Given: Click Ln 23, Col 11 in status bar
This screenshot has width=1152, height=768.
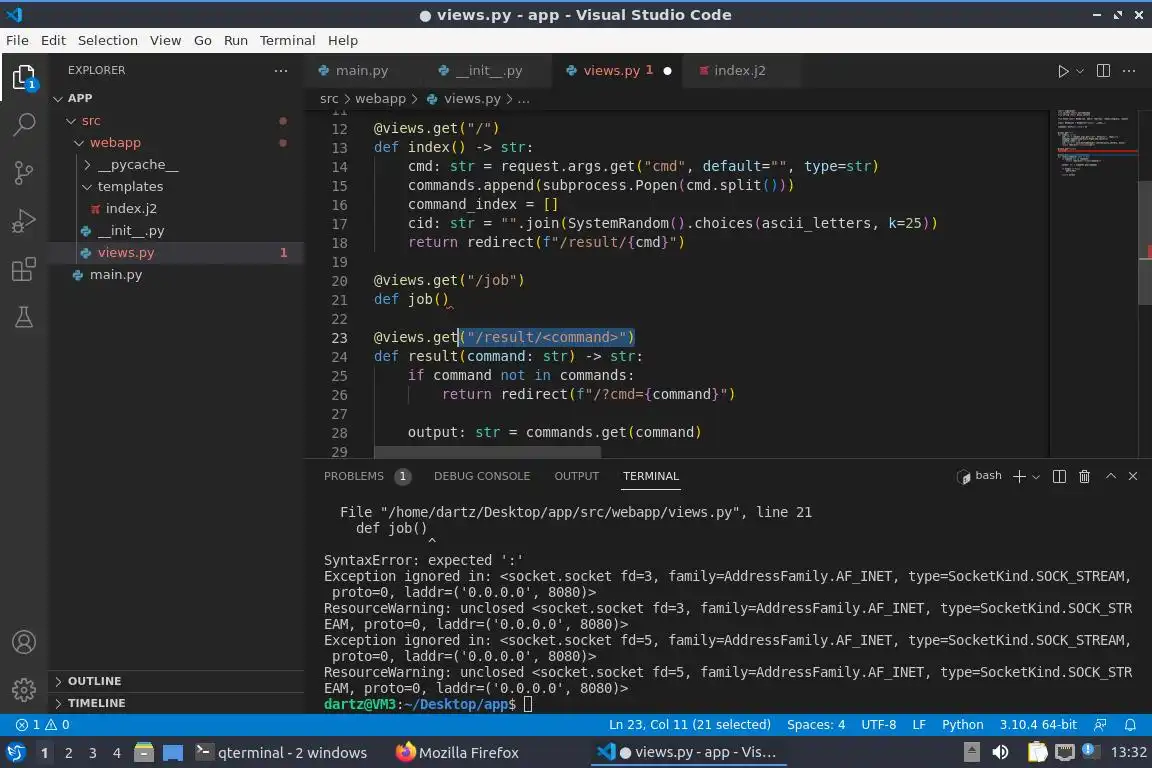Looking at the screenshot, I should pos(689,725).
